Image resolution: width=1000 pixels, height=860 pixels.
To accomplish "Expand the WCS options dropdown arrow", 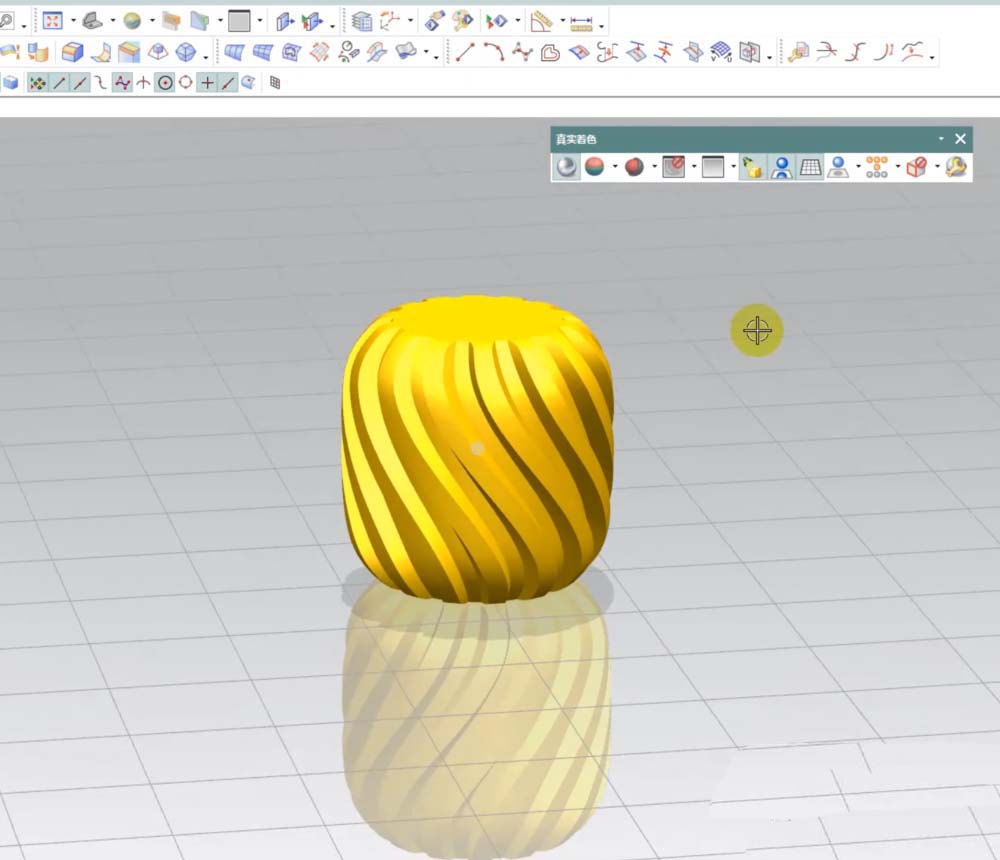I will (x=410, y=21).
